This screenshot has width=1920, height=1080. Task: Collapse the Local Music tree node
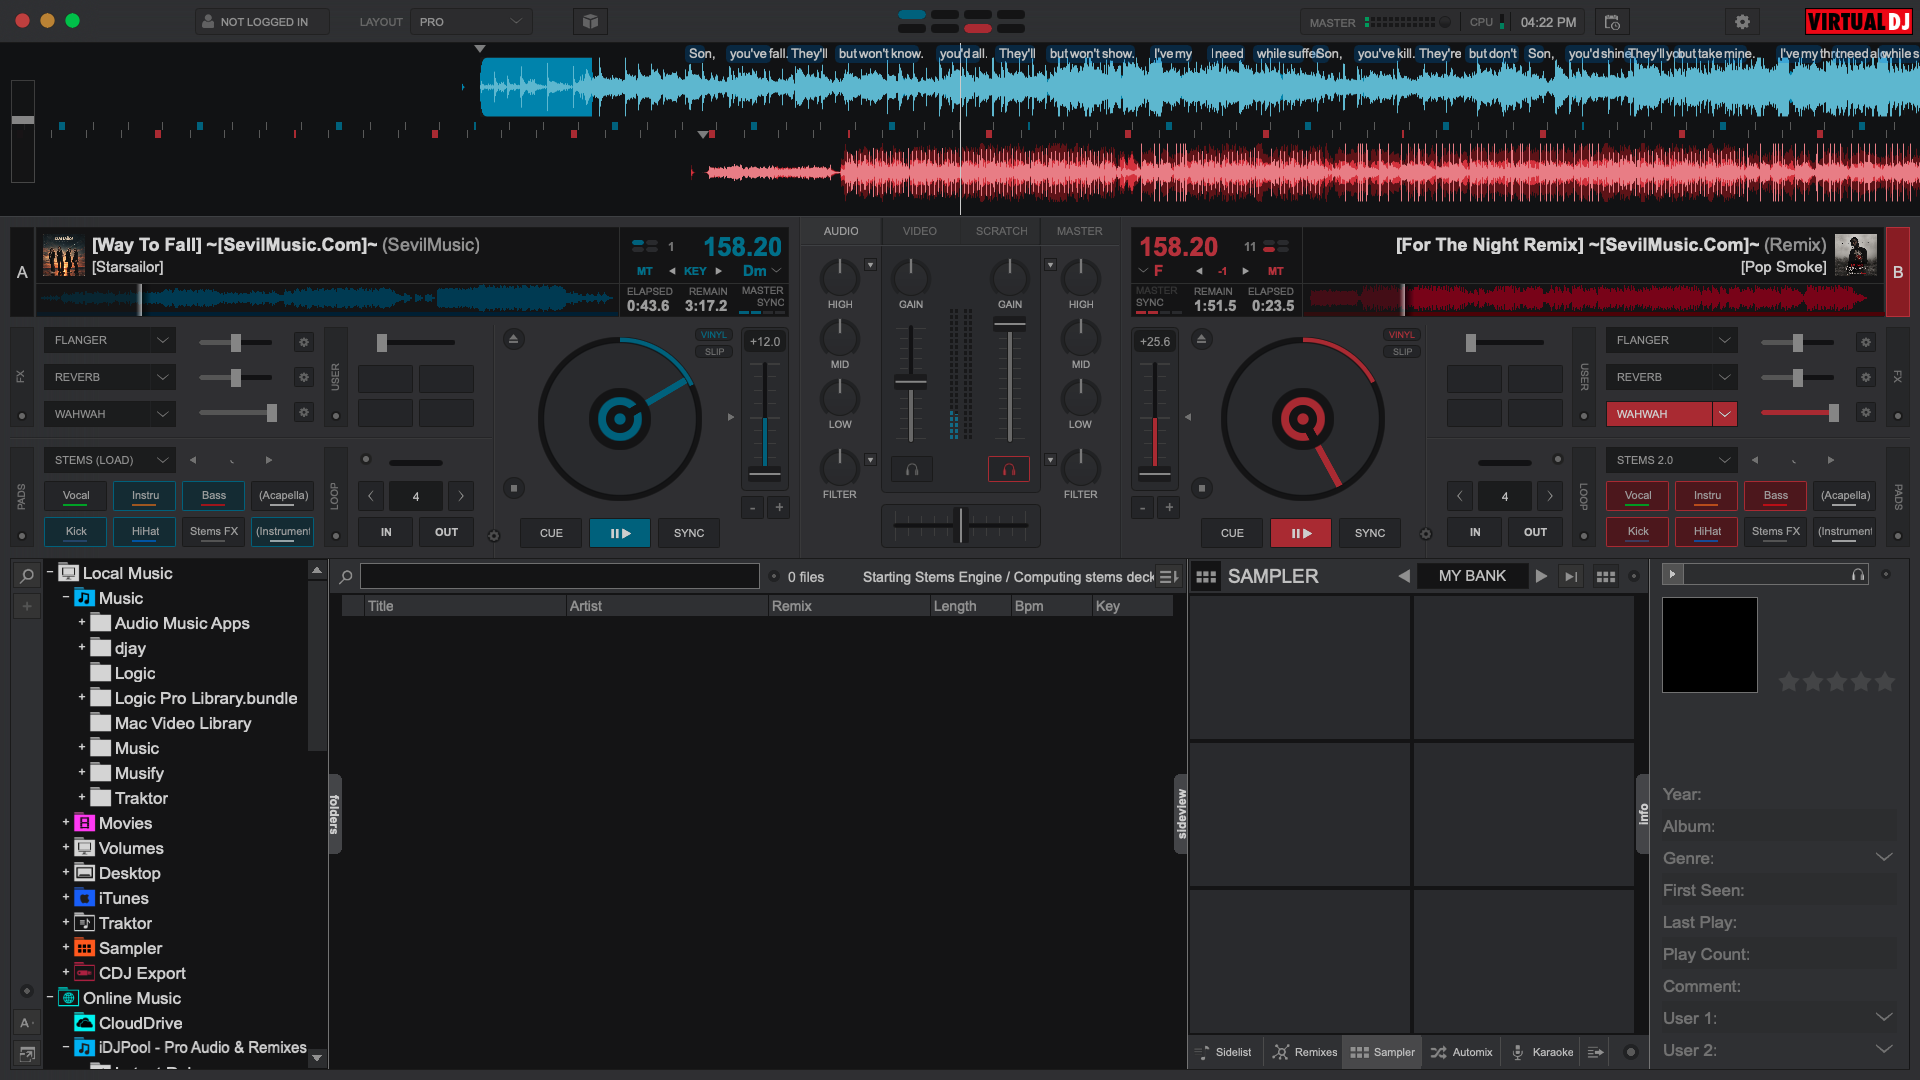[x=50, y=573]
